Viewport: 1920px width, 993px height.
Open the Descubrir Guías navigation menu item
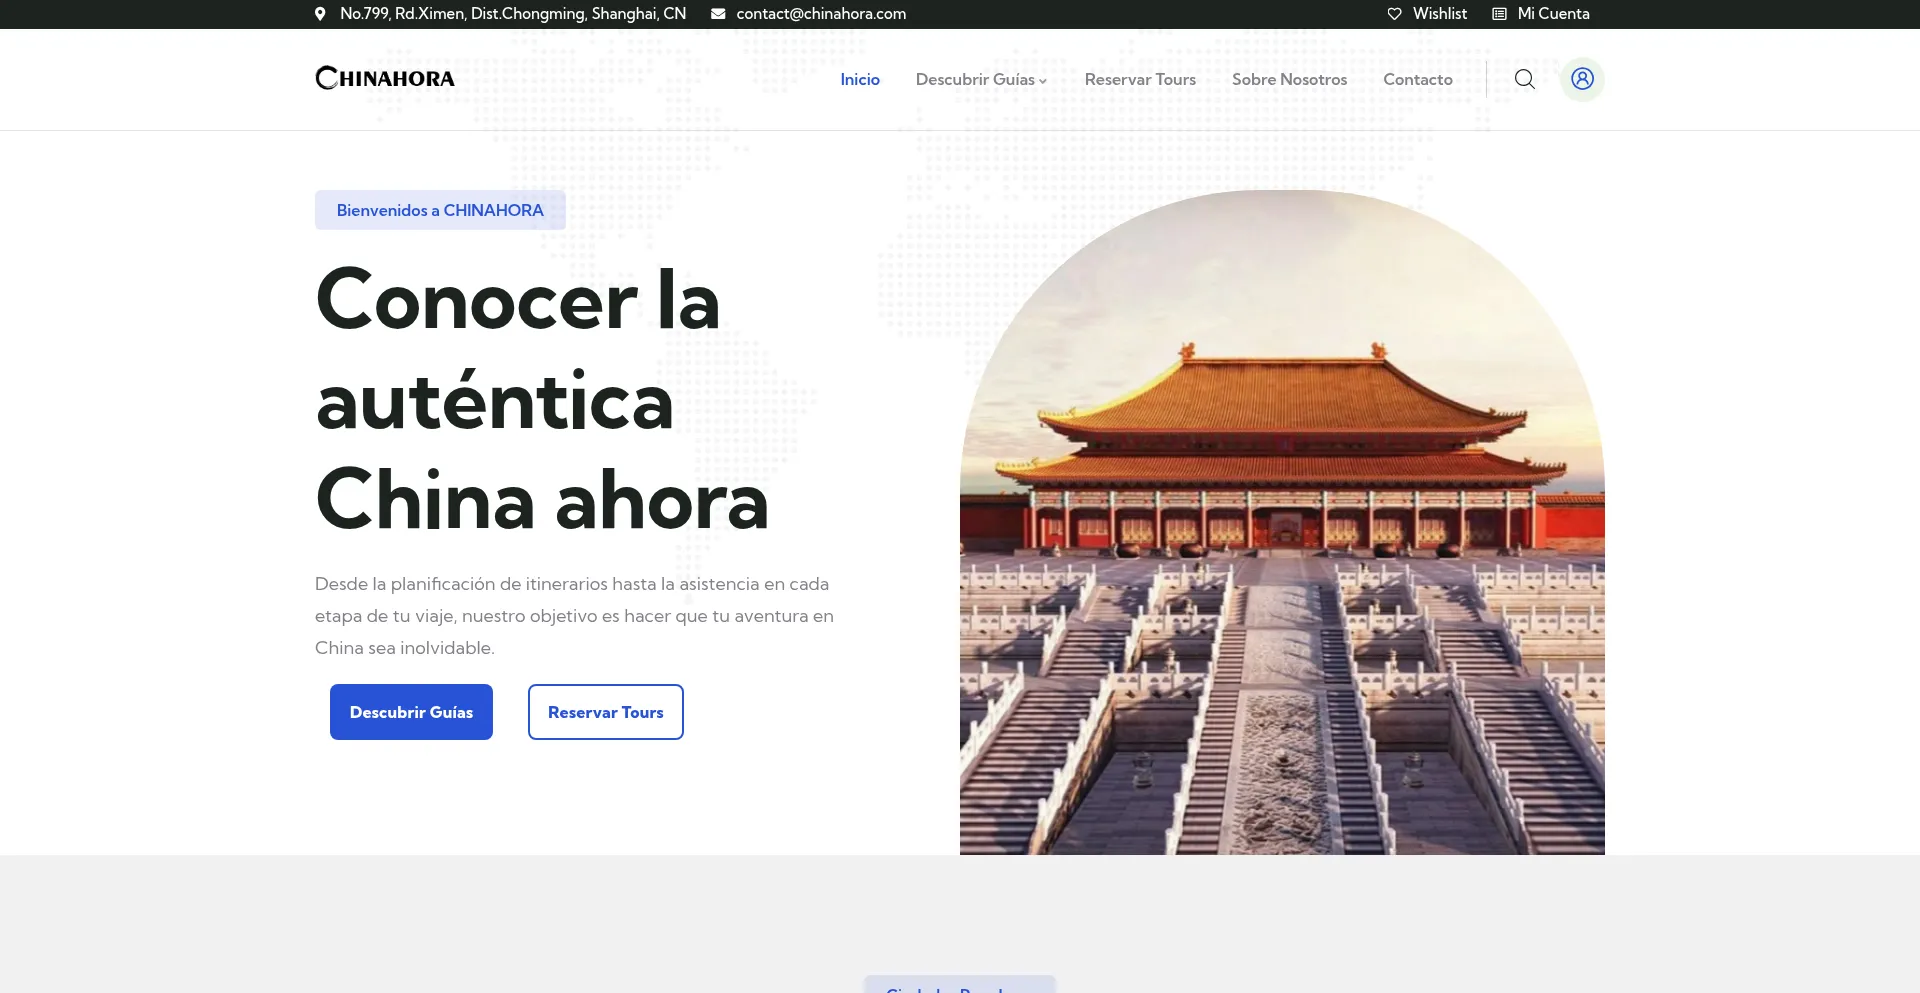[x=974, y=79]
